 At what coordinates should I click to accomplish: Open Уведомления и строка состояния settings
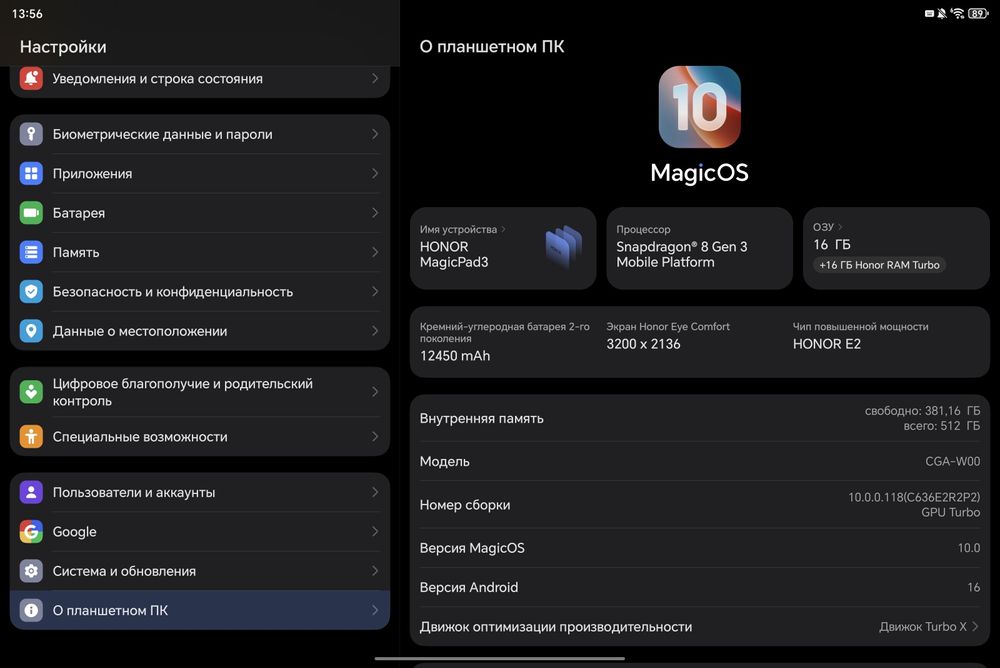coord(200,79)
